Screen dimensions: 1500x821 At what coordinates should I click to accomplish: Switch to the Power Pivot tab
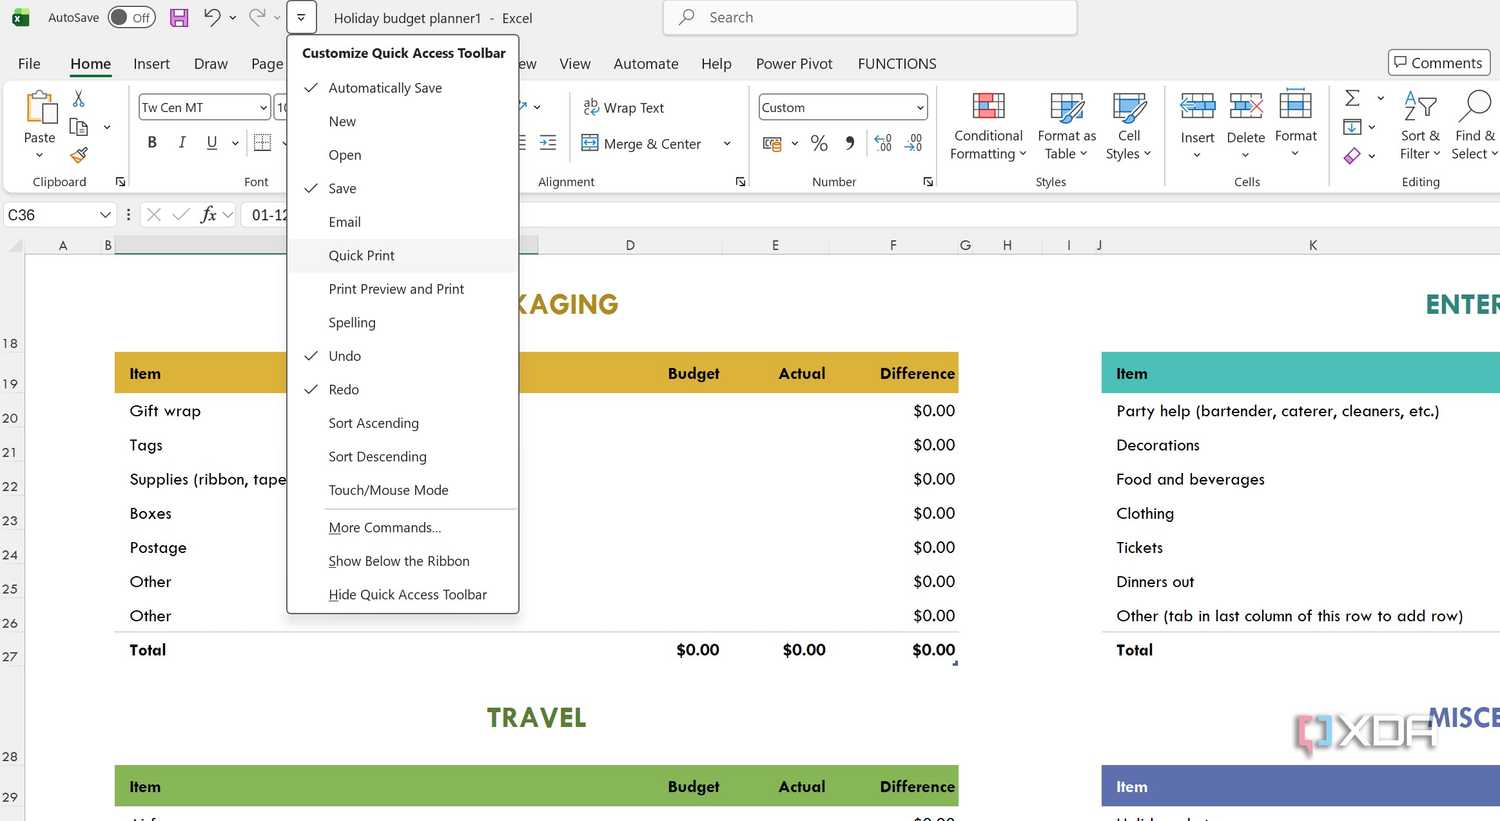(794, 64)
